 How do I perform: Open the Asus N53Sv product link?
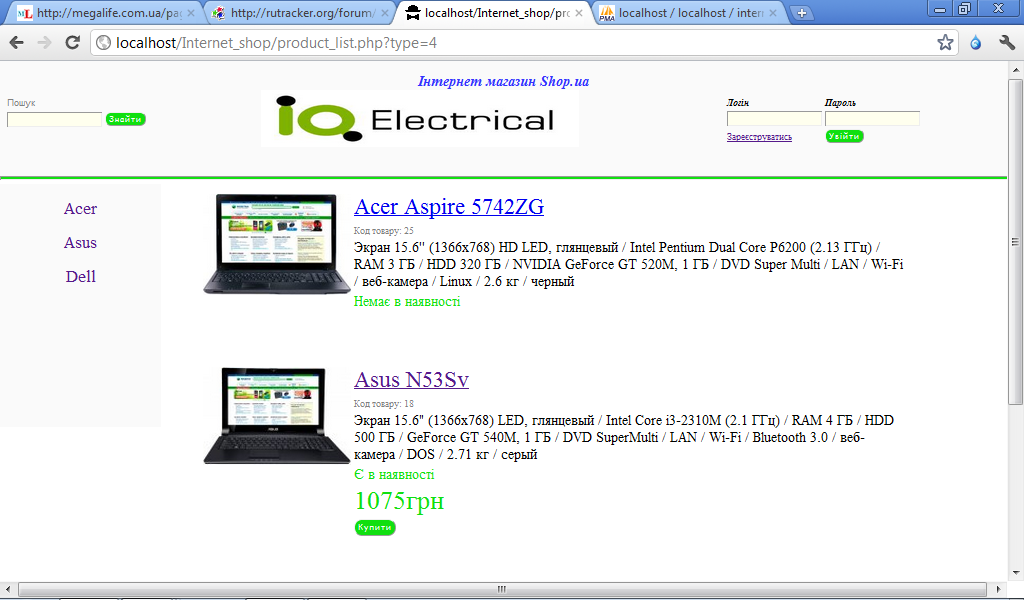411,380
